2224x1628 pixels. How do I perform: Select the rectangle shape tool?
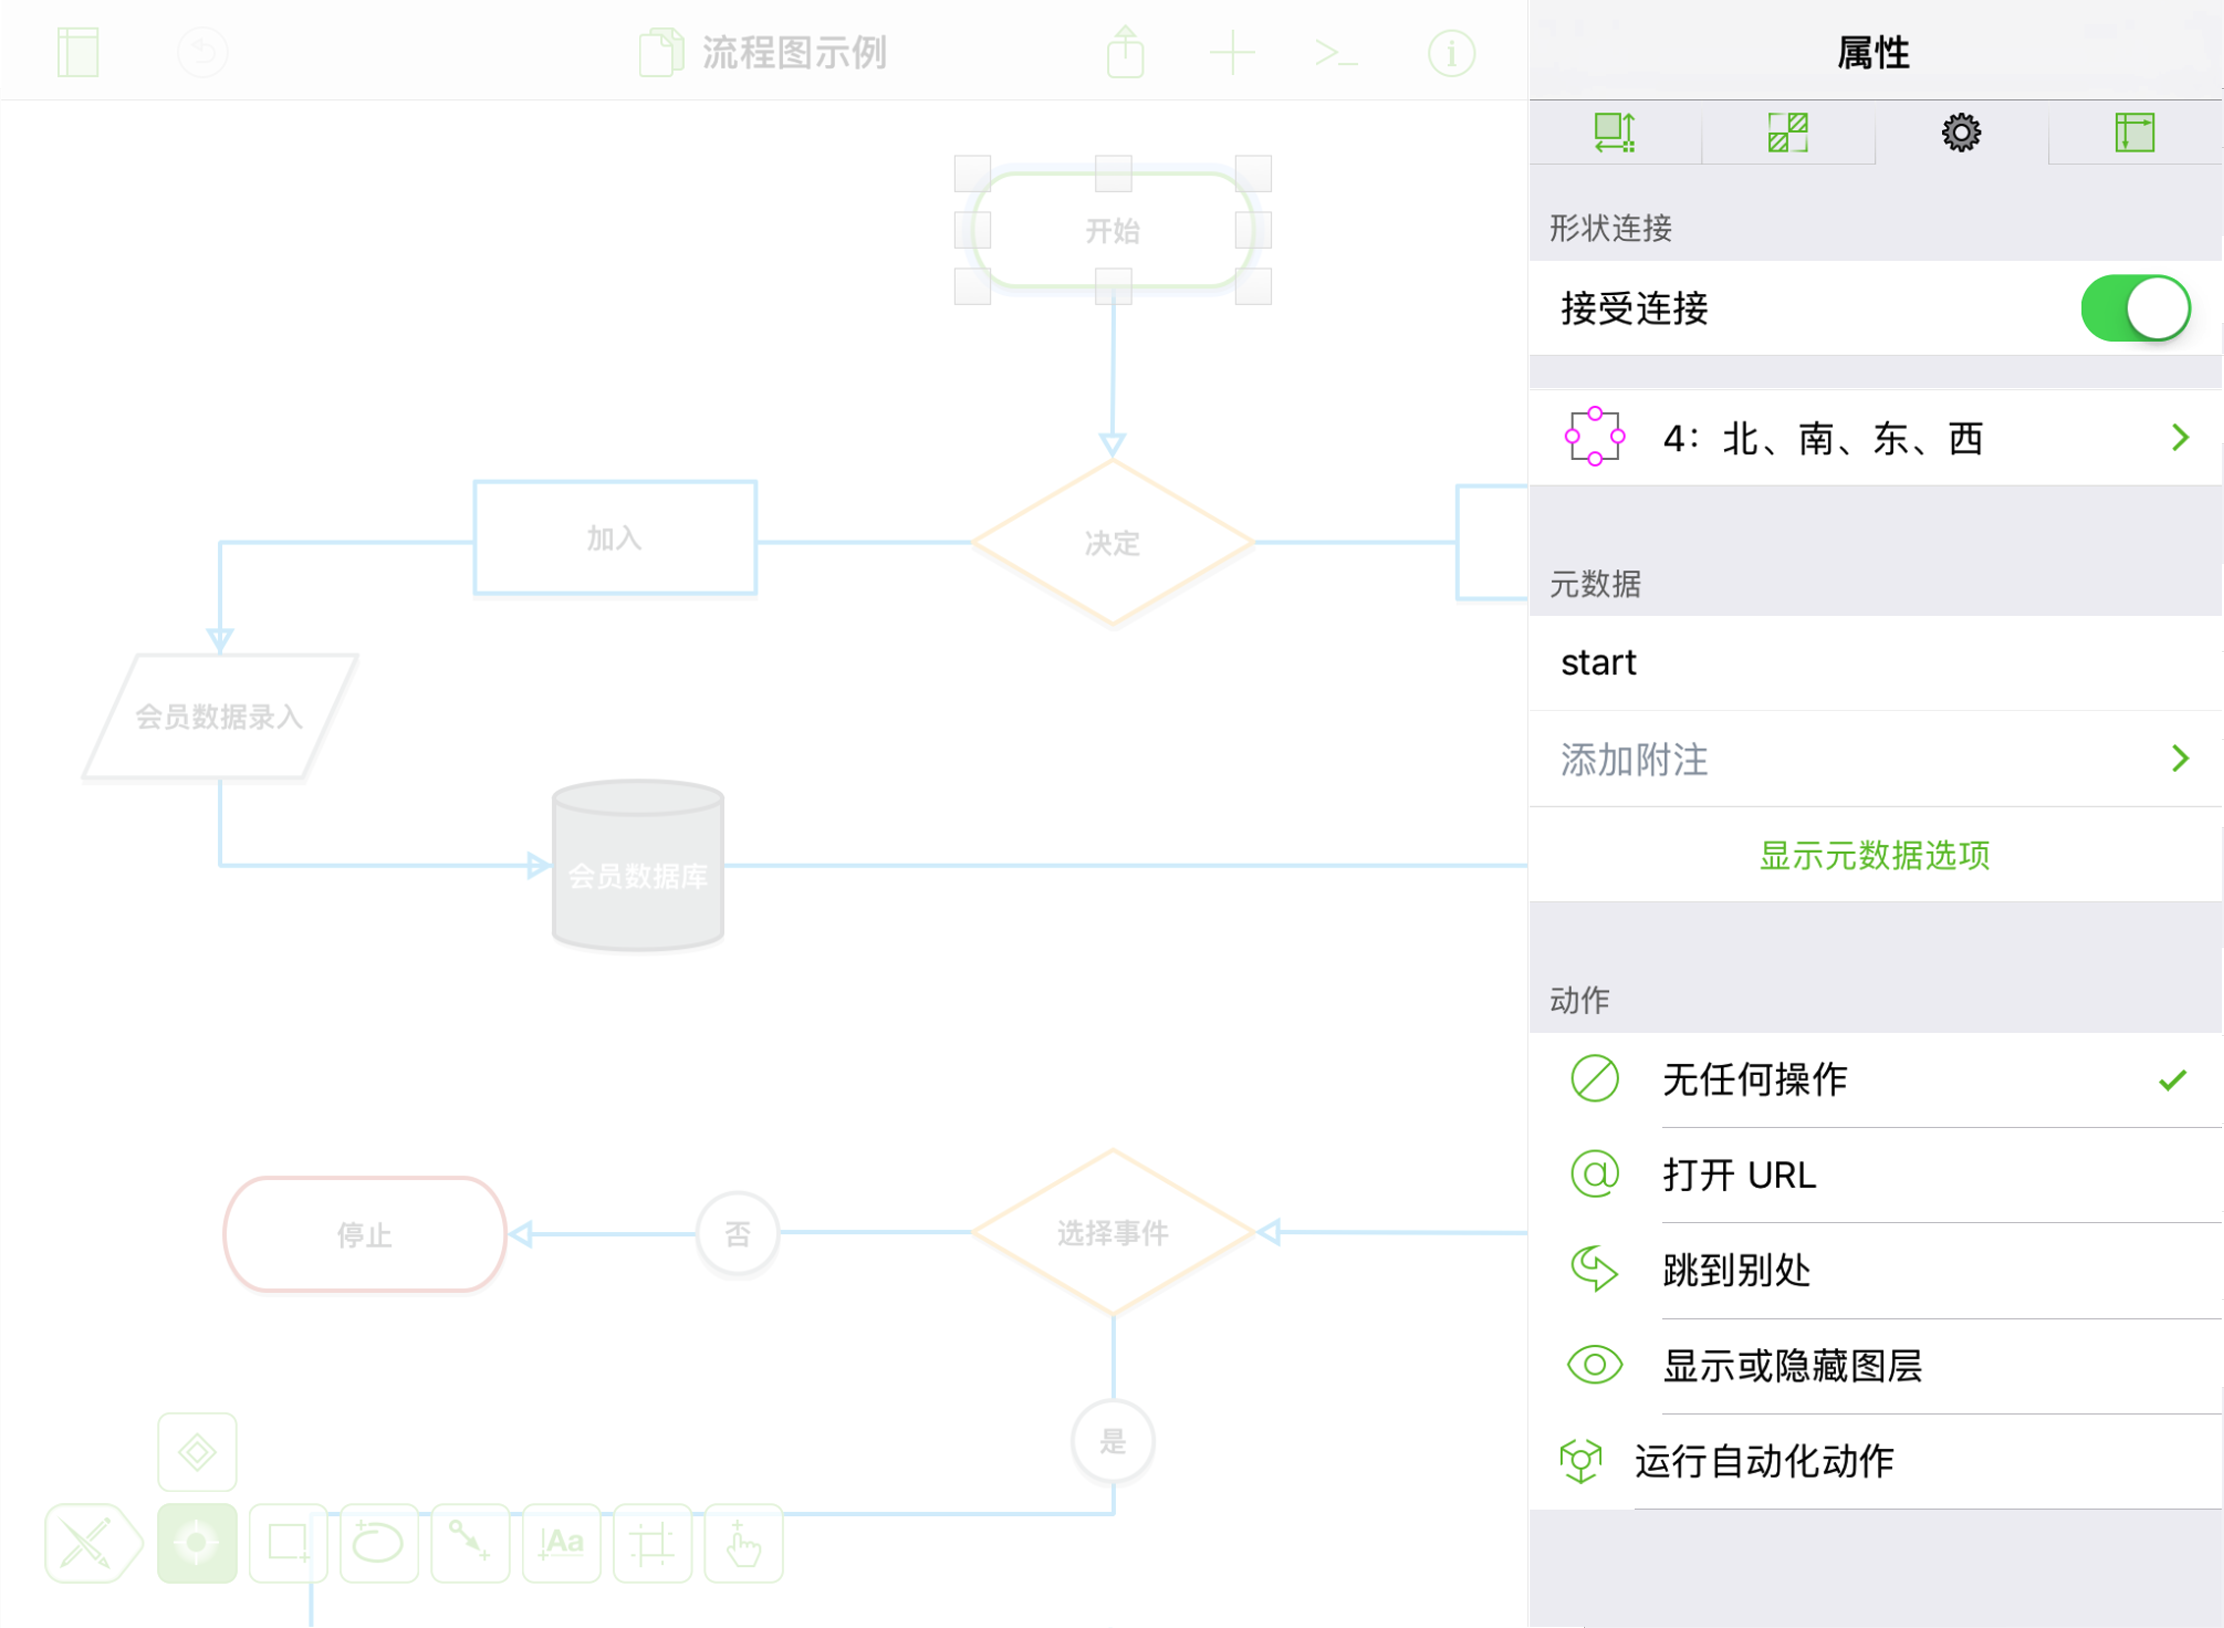pos(288,1543)
